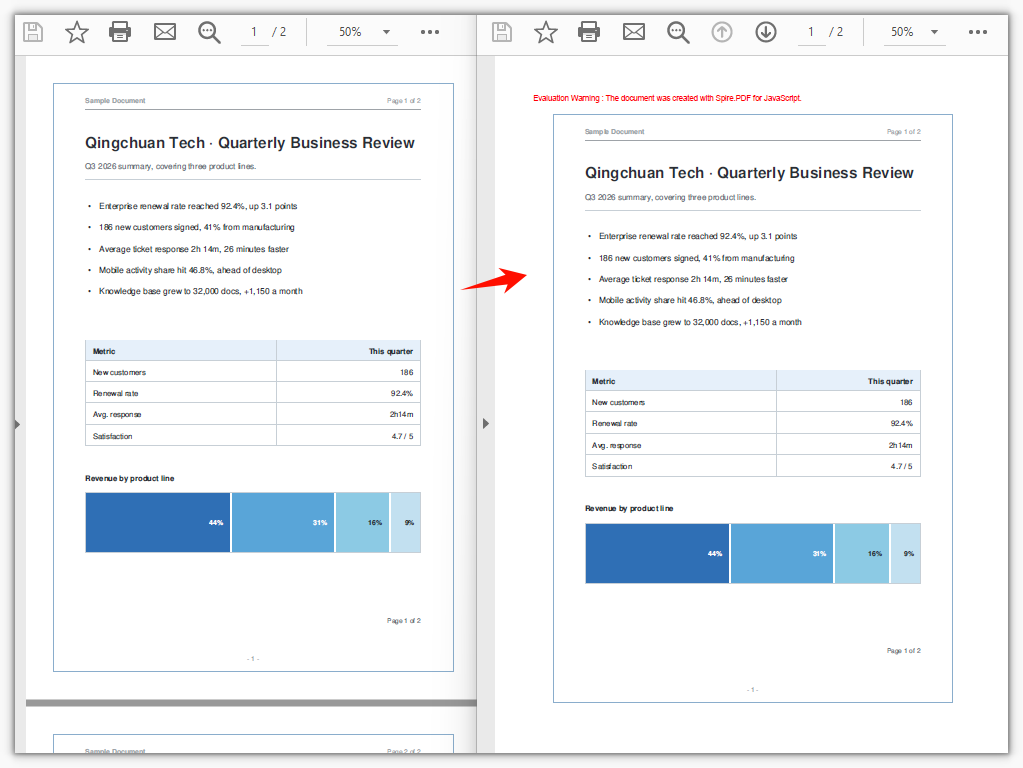The height and width of the screenshot is (768, 1023).
Task: Open the 50% zoom dropdown in left viewer
Action: click(x=362, y=32)
